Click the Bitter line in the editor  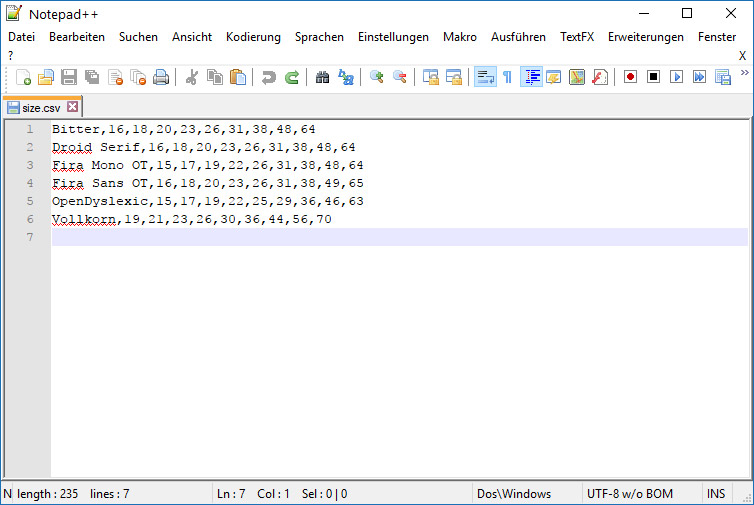point(184,129)
